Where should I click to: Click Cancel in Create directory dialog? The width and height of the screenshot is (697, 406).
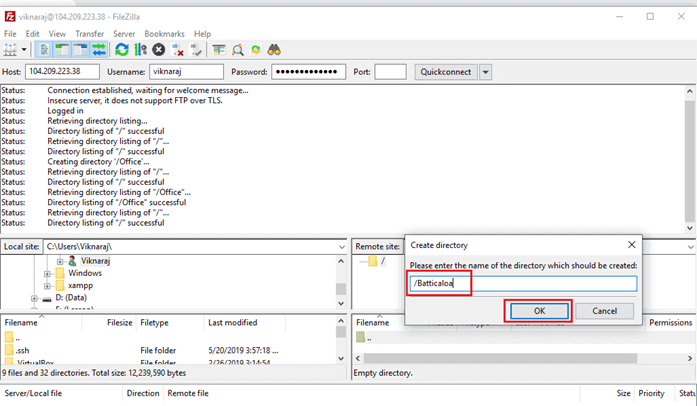(605, 311)
